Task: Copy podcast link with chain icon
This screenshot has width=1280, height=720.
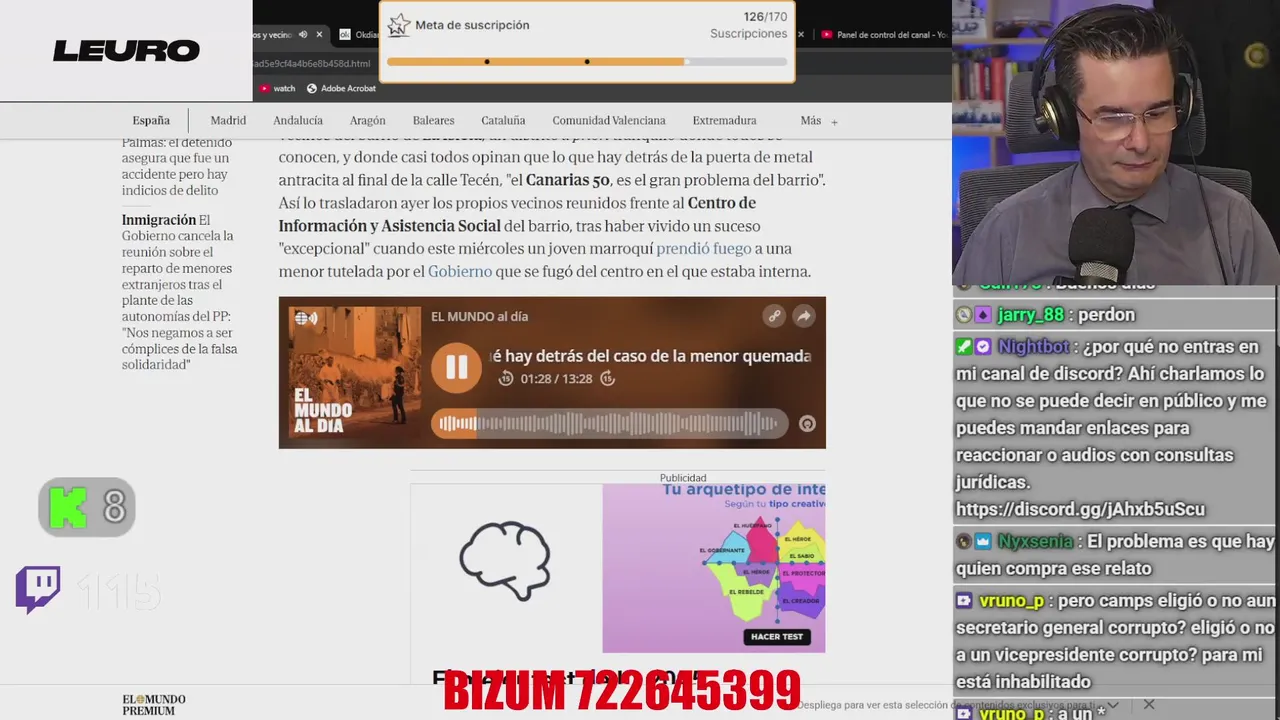Action: 774,316
